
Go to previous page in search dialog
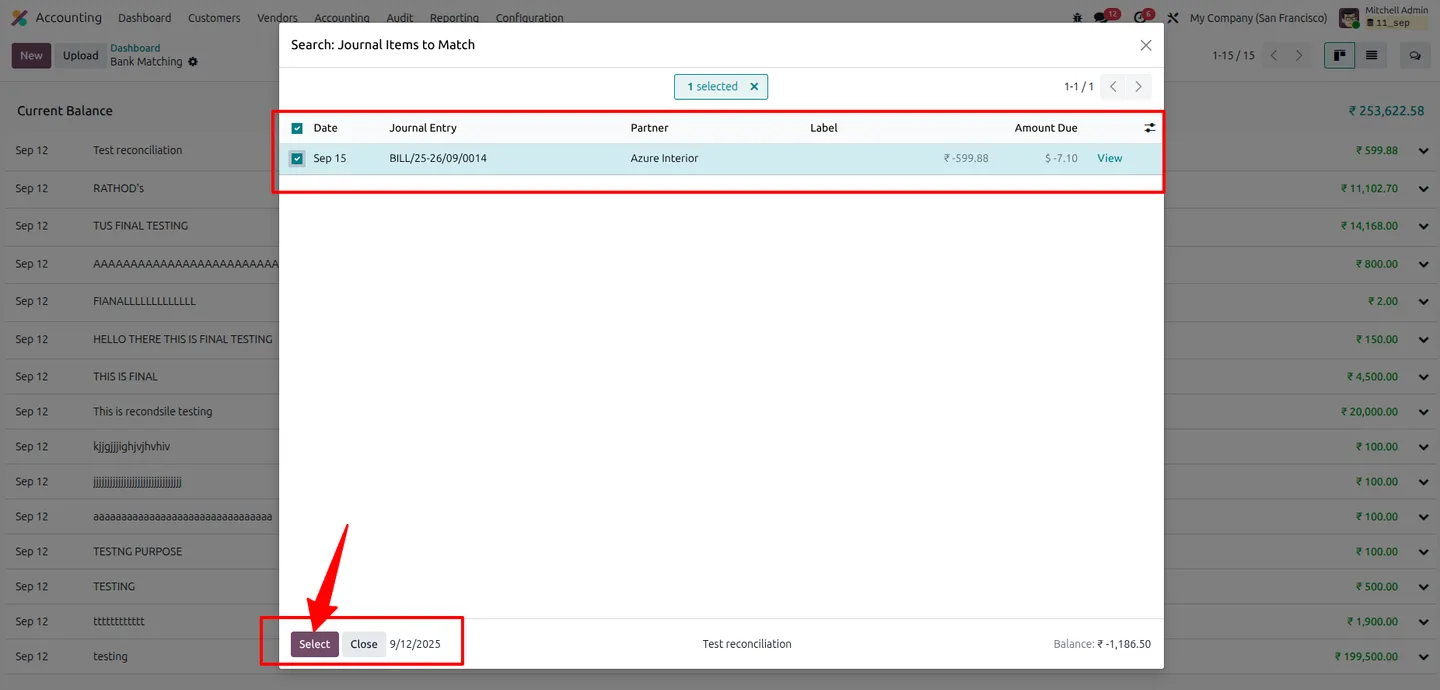(1113, 87)
